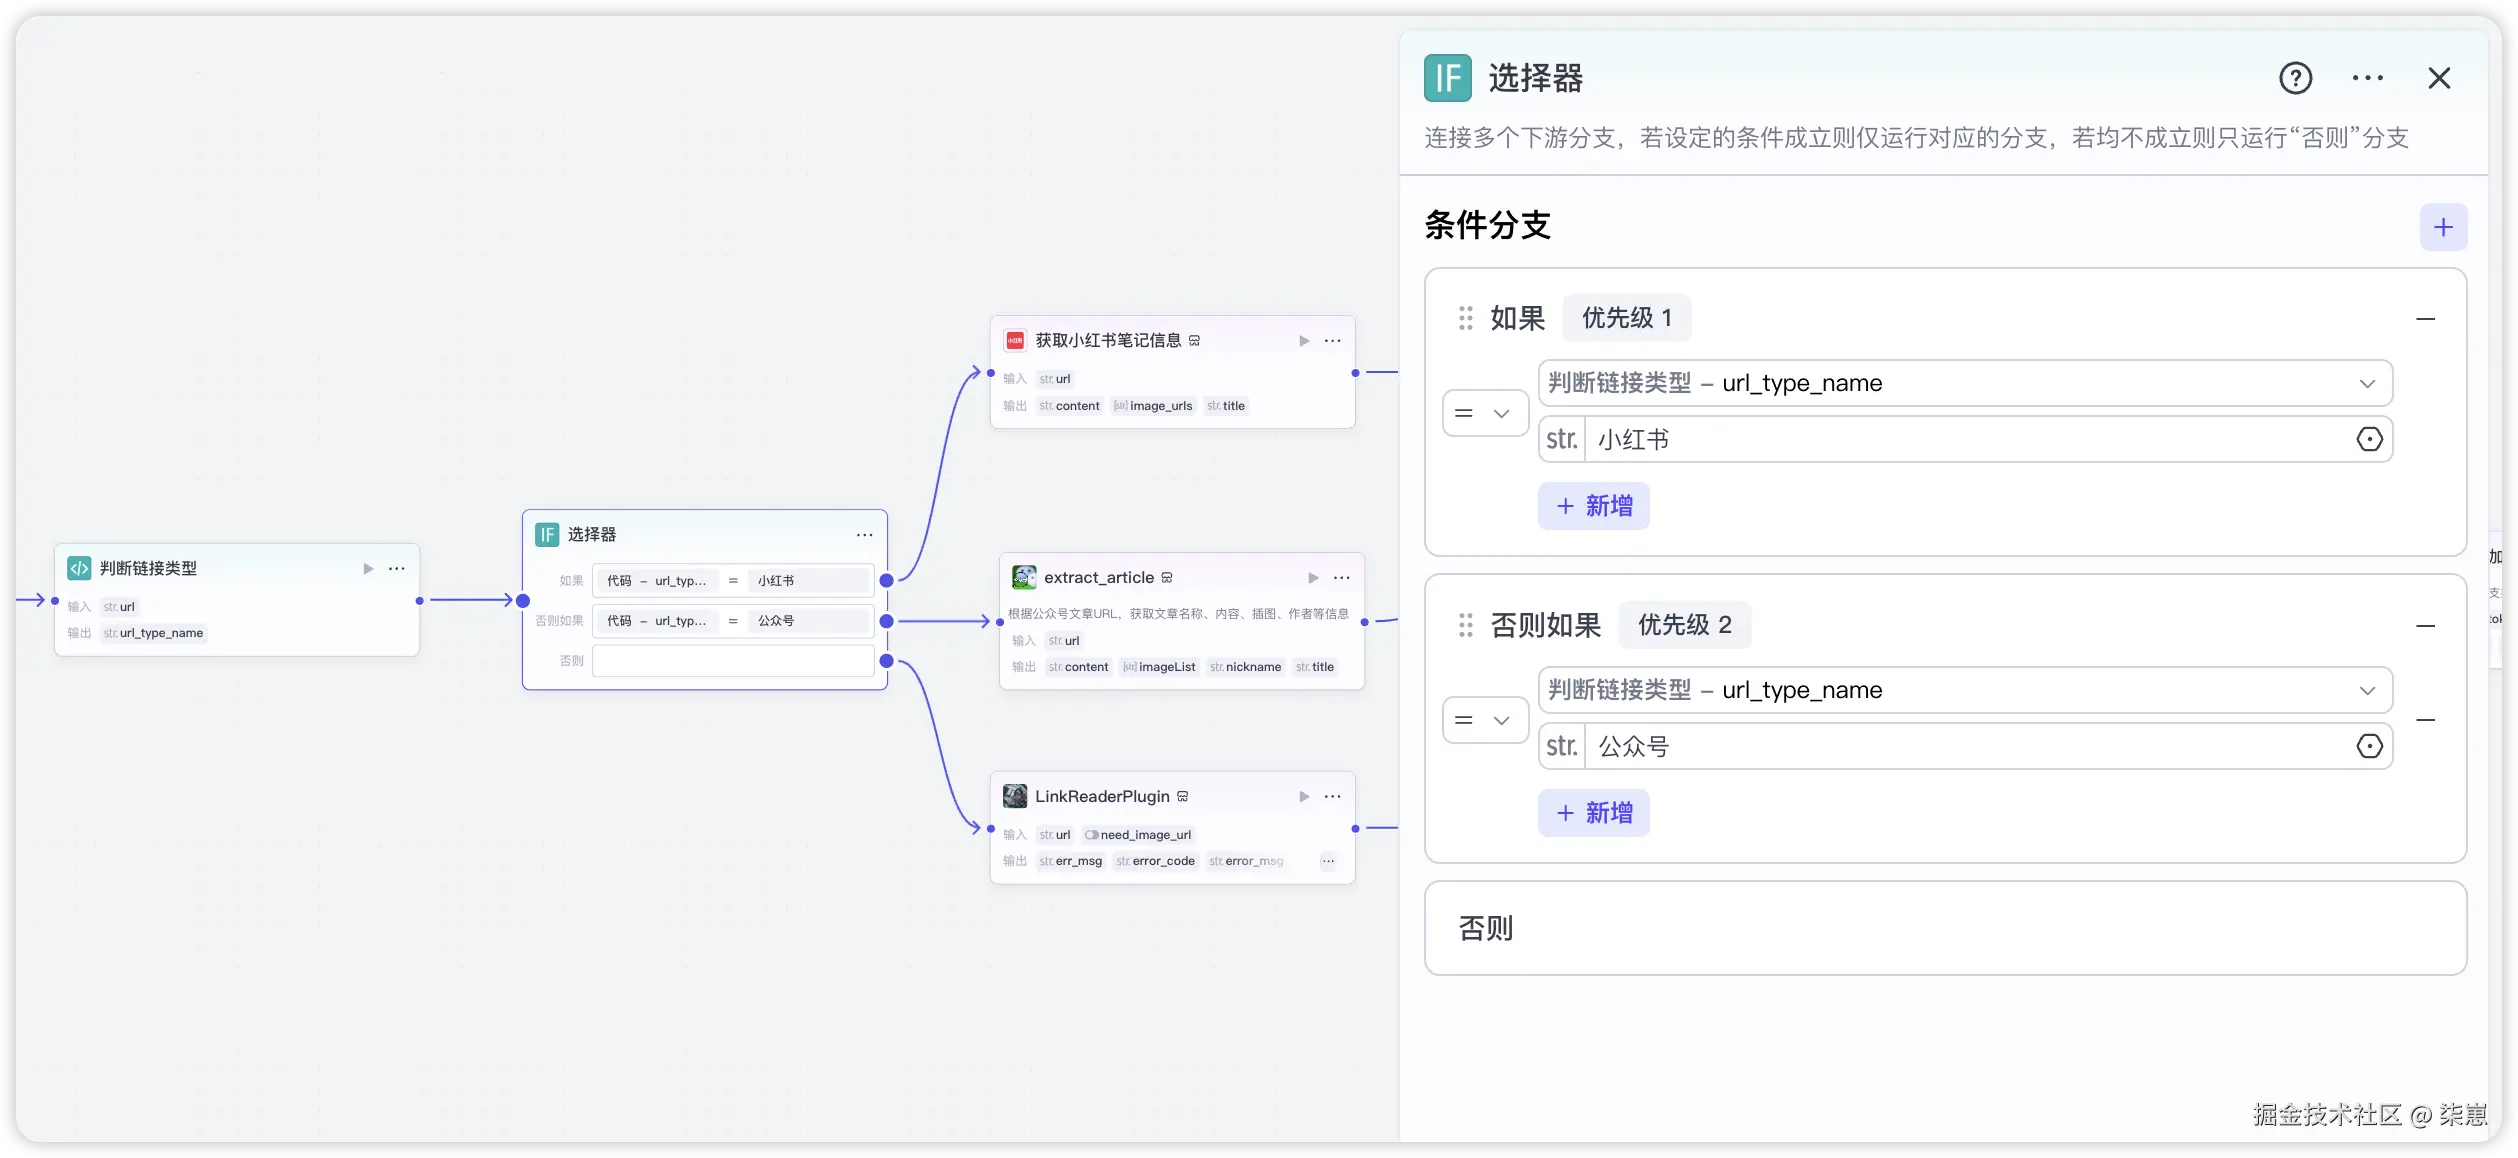Open the url_type_name variable dropdown in 如果 branch
Image resolution: width=2518 pixels, height=1158 pixels.
point(1964,383)
